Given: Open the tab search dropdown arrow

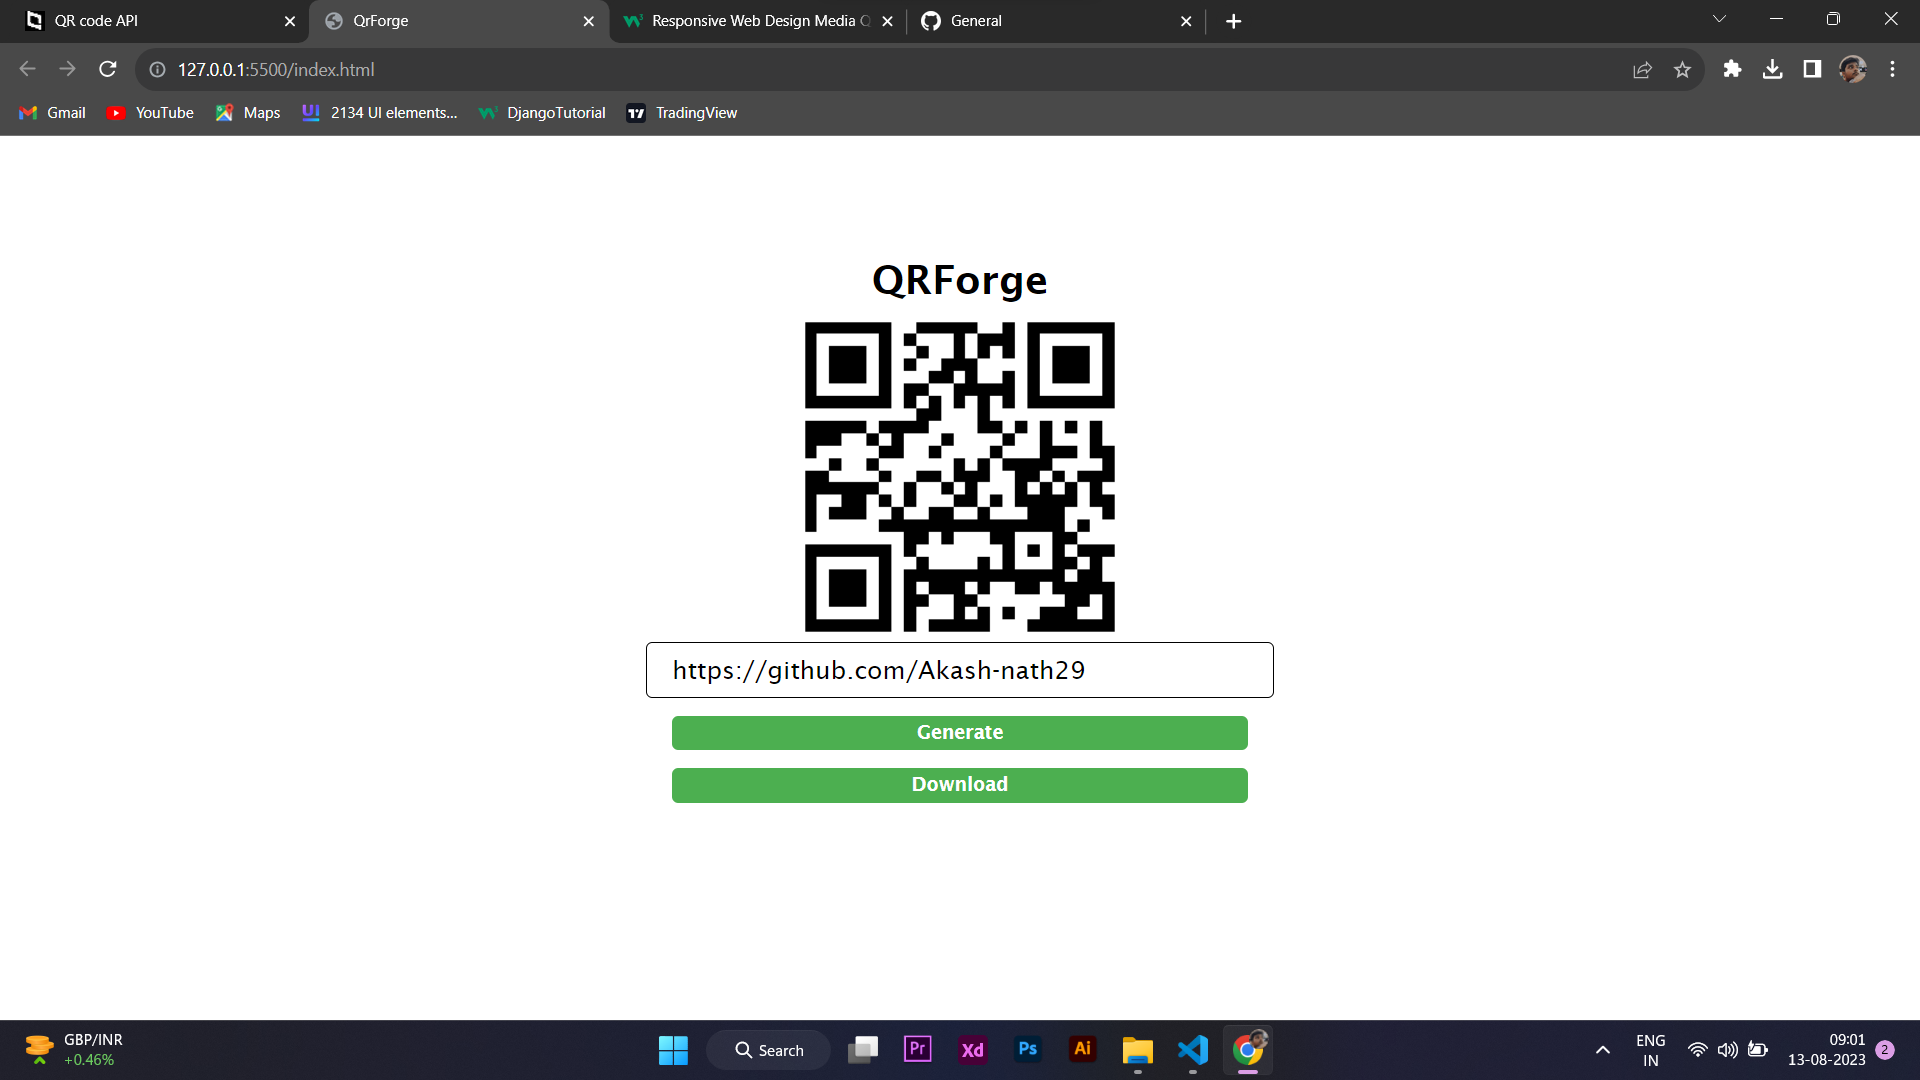Looking at the screenshot, I should pos(1719,18).
